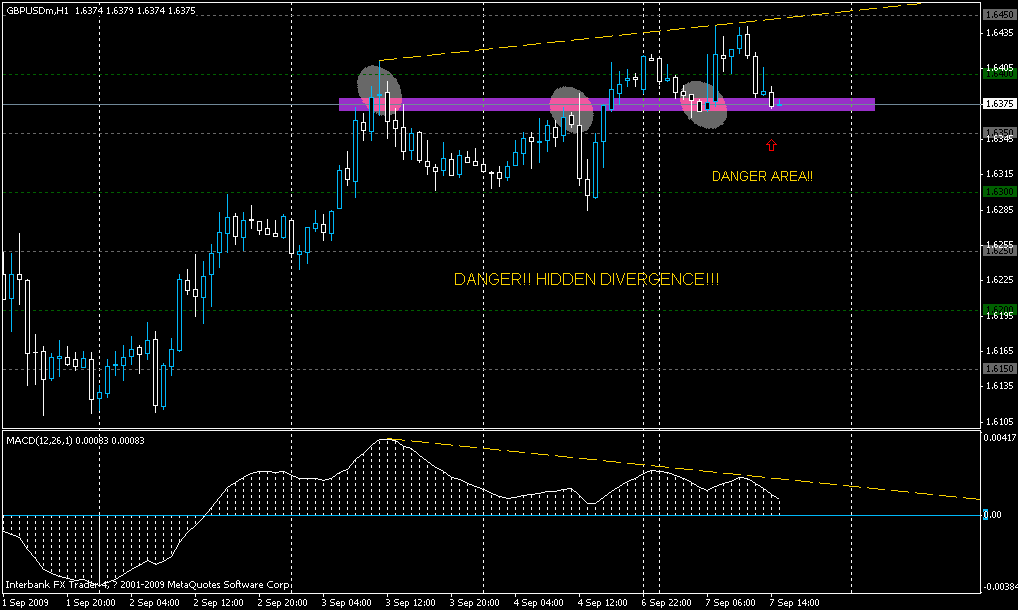The height and width of the screenshot is (610, 1018).
Task: Click the Interbank FX Trader copyright text
Action: 148,584
